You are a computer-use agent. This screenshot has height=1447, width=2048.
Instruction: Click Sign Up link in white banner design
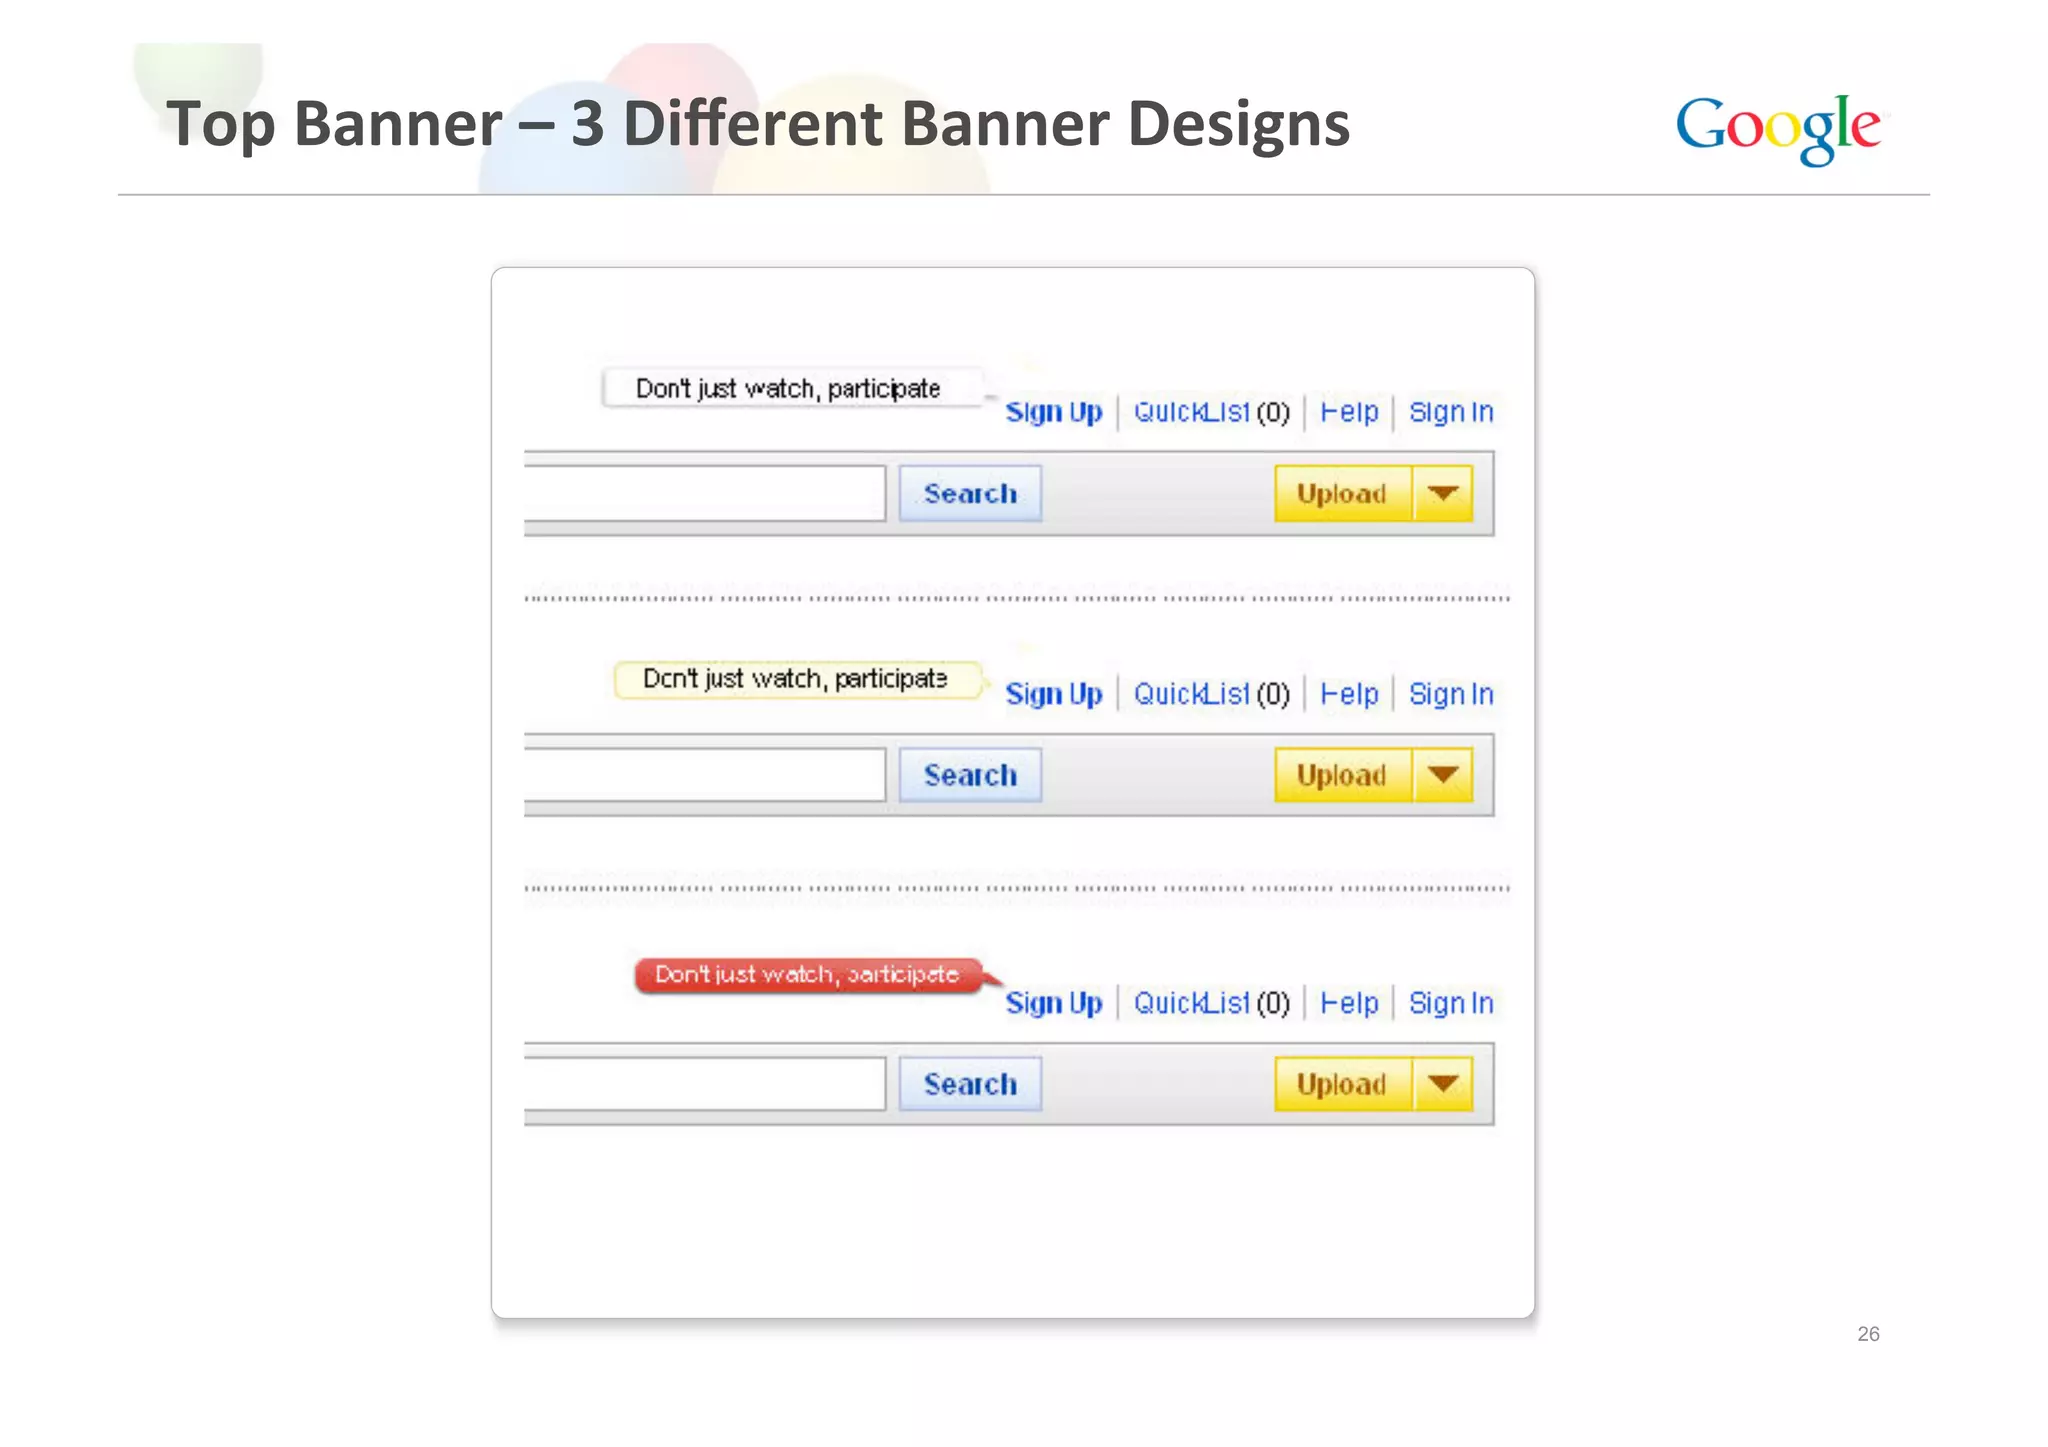[1053, 412]
